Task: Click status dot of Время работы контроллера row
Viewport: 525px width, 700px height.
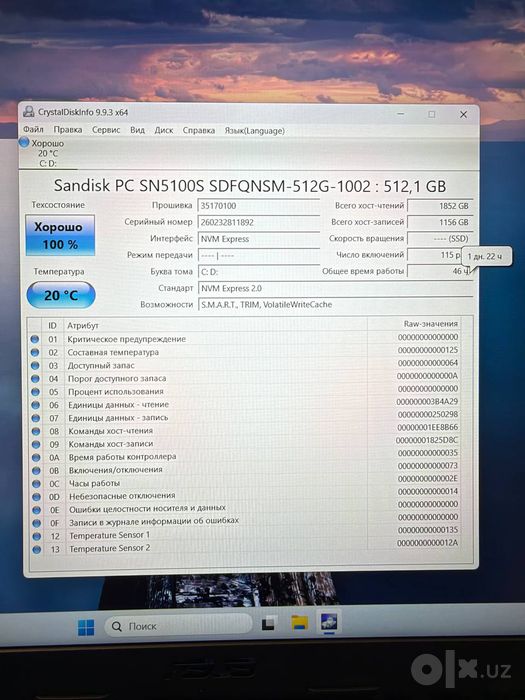Action: 36,457
